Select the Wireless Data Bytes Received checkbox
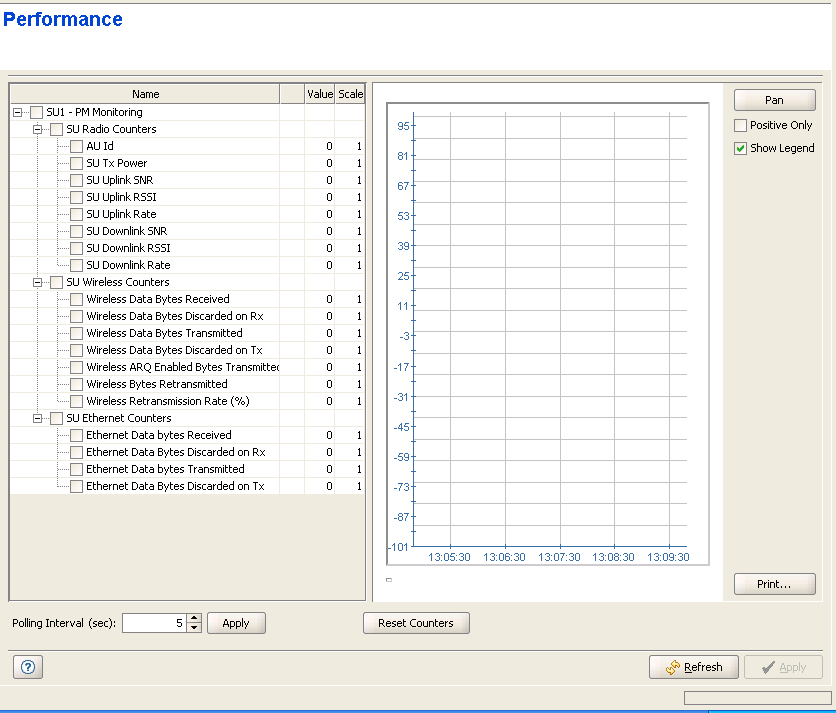The height and width of the screenshot is (713, 836). [x=77, y=300]
